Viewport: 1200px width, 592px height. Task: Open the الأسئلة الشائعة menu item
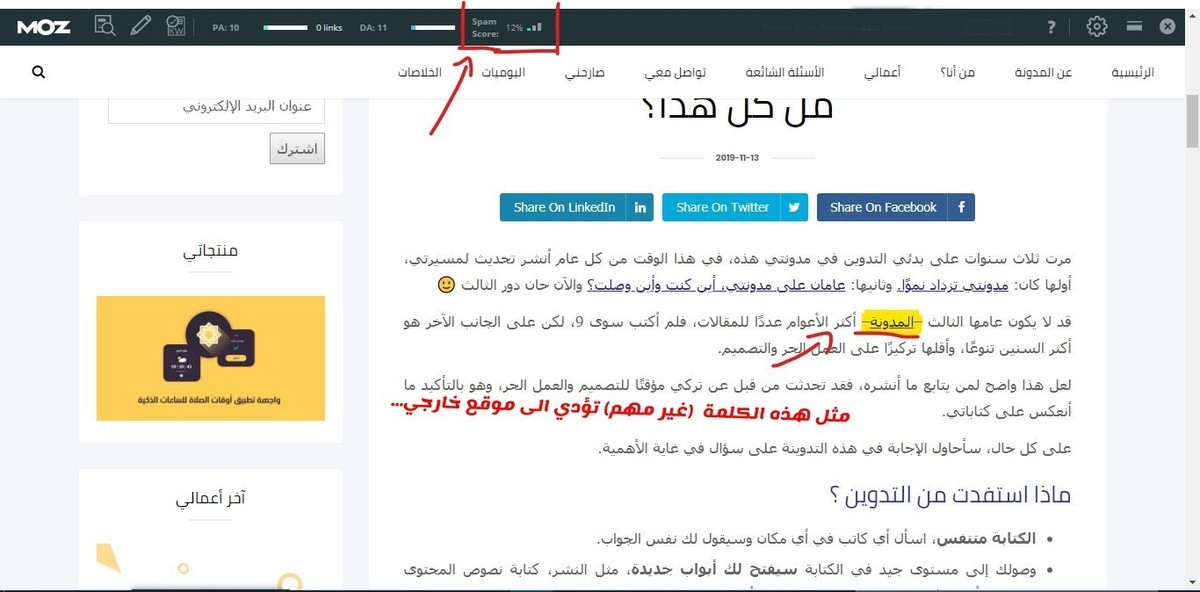[785, 73]
